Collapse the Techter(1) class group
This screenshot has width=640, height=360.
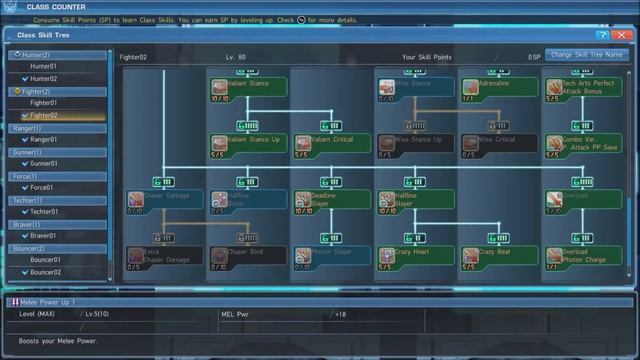58,200
